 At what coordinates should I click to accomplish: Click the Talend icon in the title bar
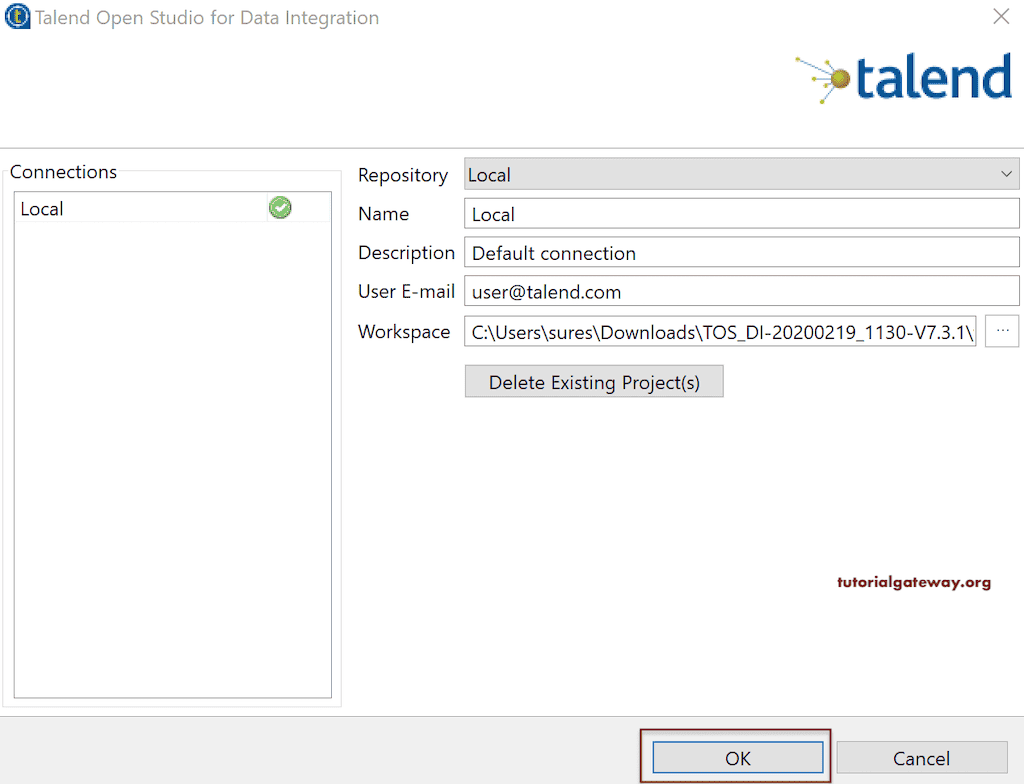tap(16, 17)
